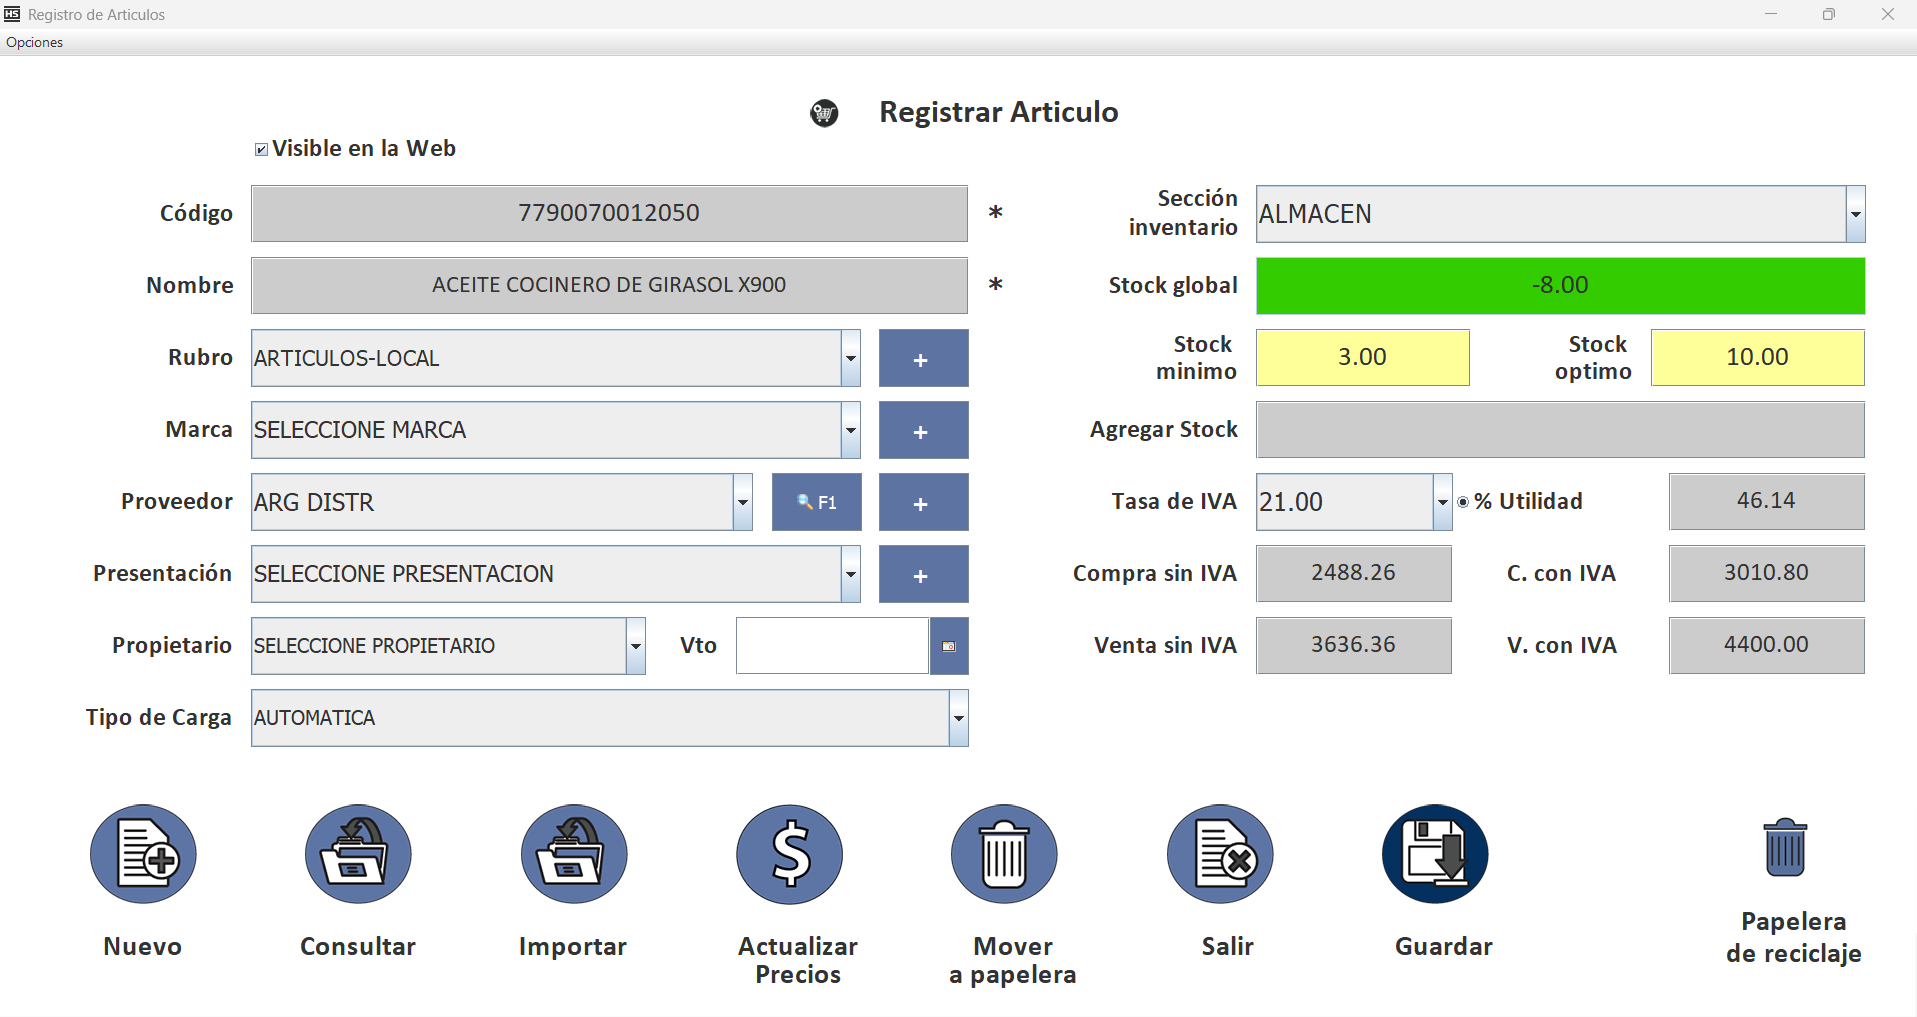Click the Importar label text
Screen dimensions: 1917x1017
click(x=573, y=947)
